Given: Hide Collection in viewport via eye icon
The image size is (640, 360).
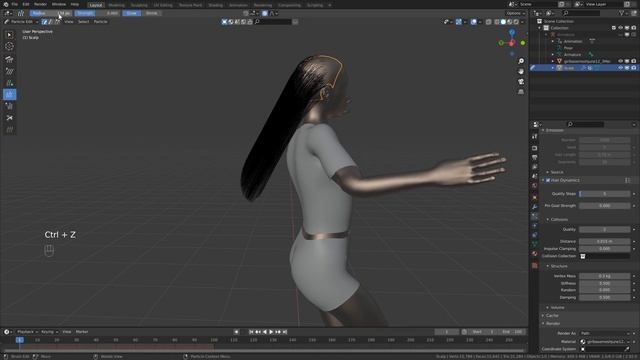Looking at the screenshot, I should [x=620, y=28].
